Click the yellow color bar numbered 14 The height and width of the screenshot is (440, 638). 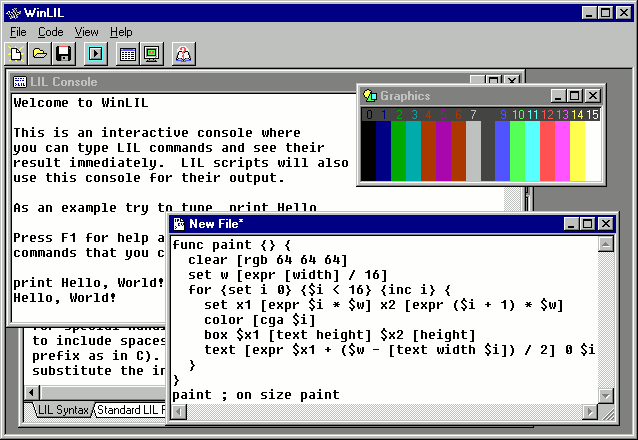(x=577, y=150)
